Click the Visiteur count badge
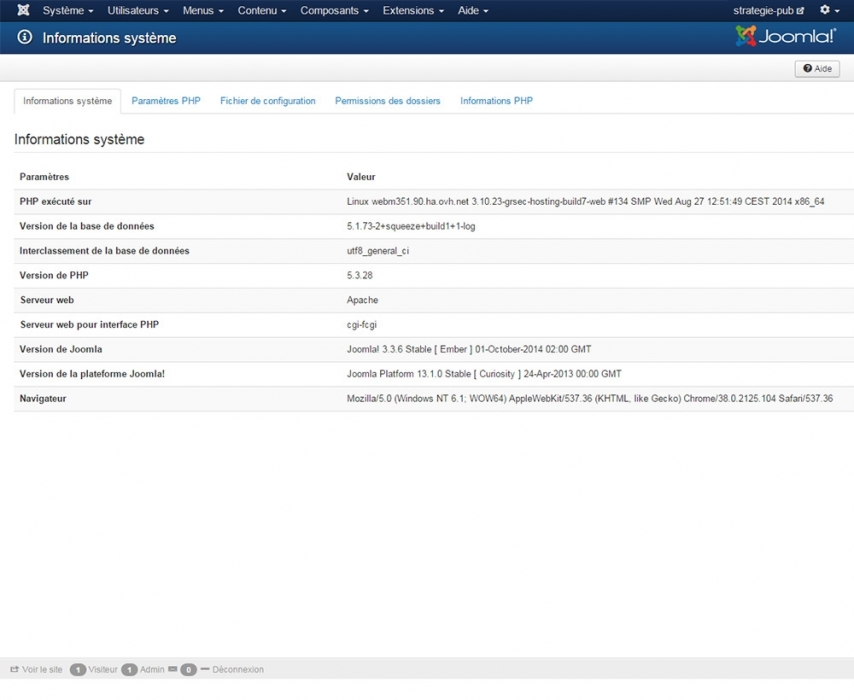The height and width of the screenshot is (700, 854). click(x=78, y=669)
